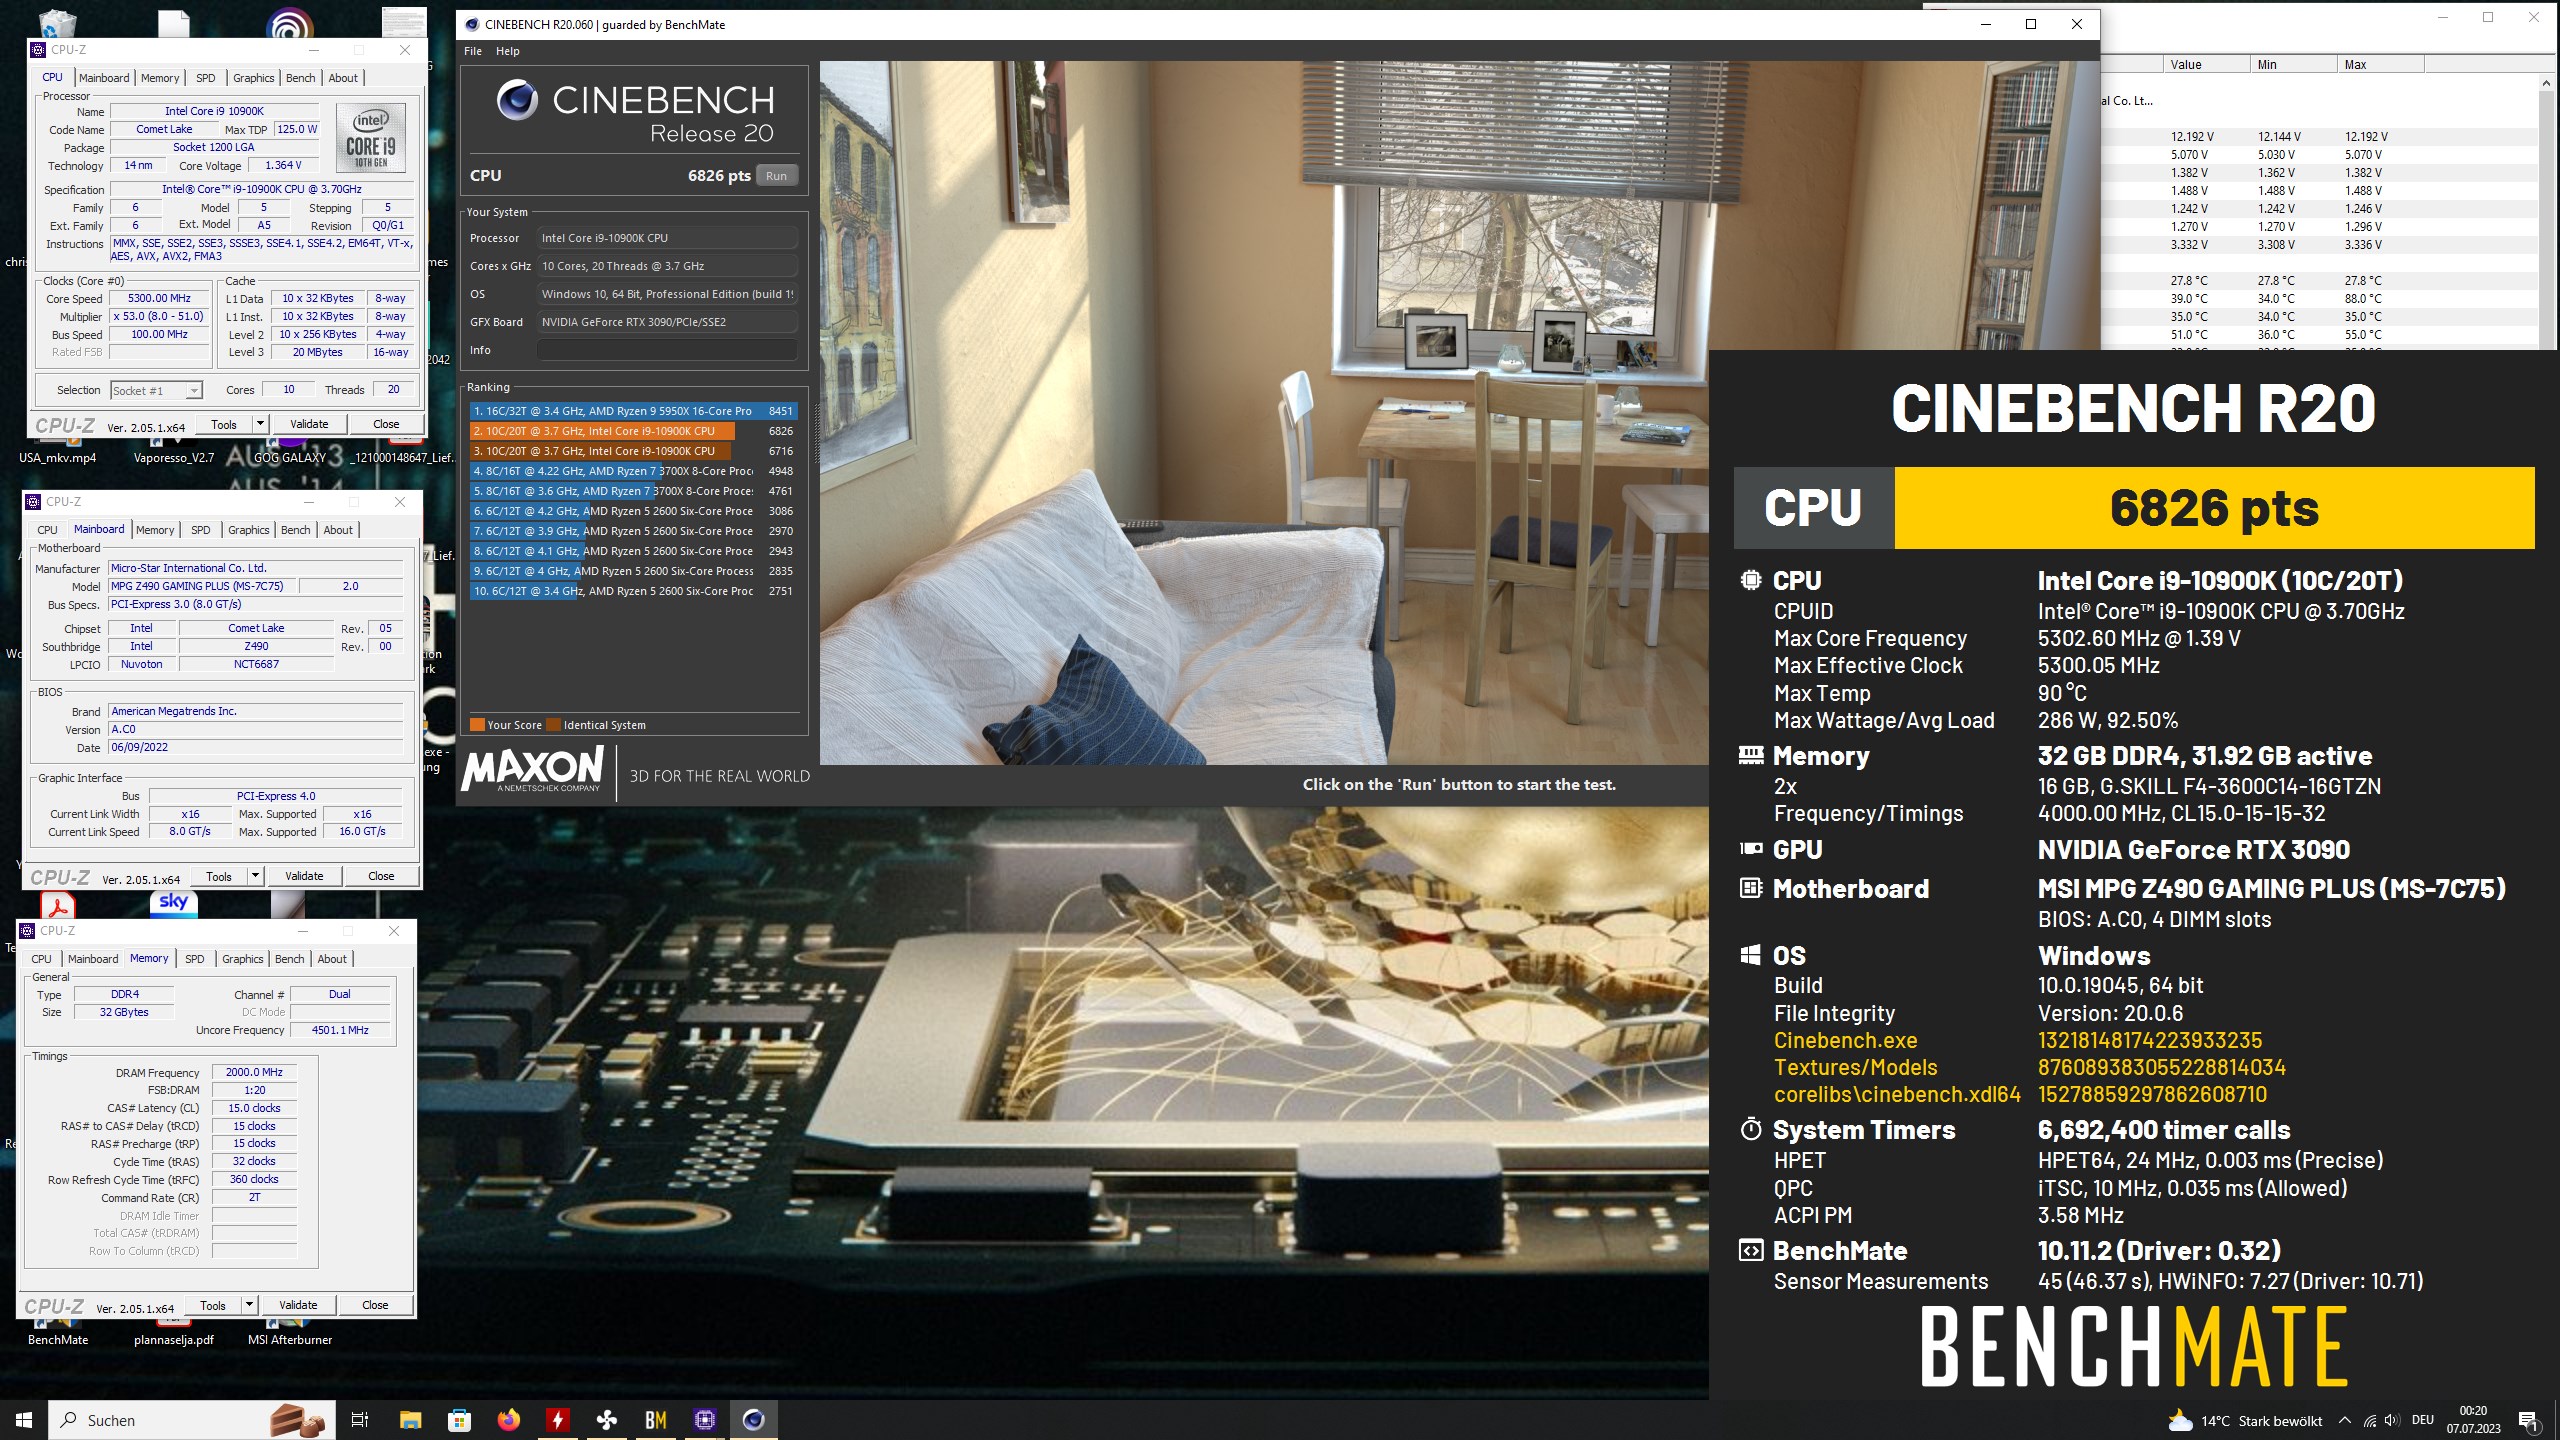Screen dimensions: 2560x1440
Task: Switch to the red lightning bolt taskbar app
Action: [558, 1420]
